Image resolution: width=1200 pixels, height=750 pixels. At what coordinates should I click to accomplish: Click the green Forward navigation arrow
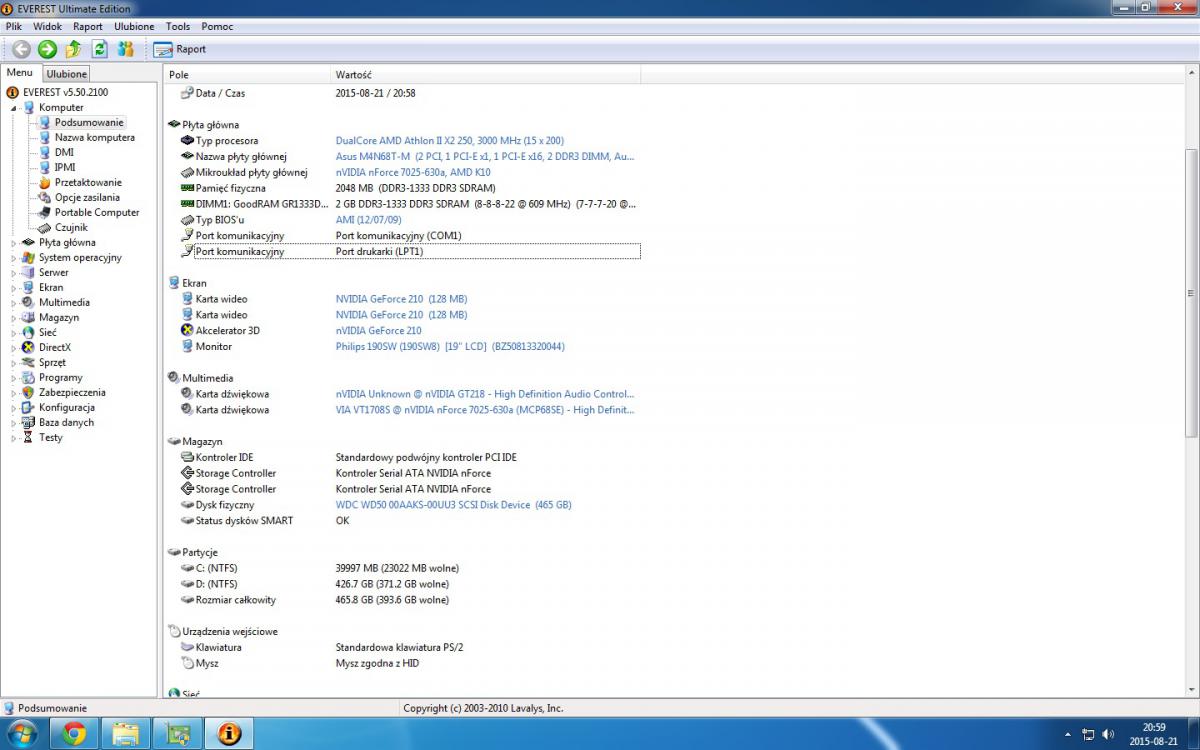pyautogui.click(x=47, y=49)
